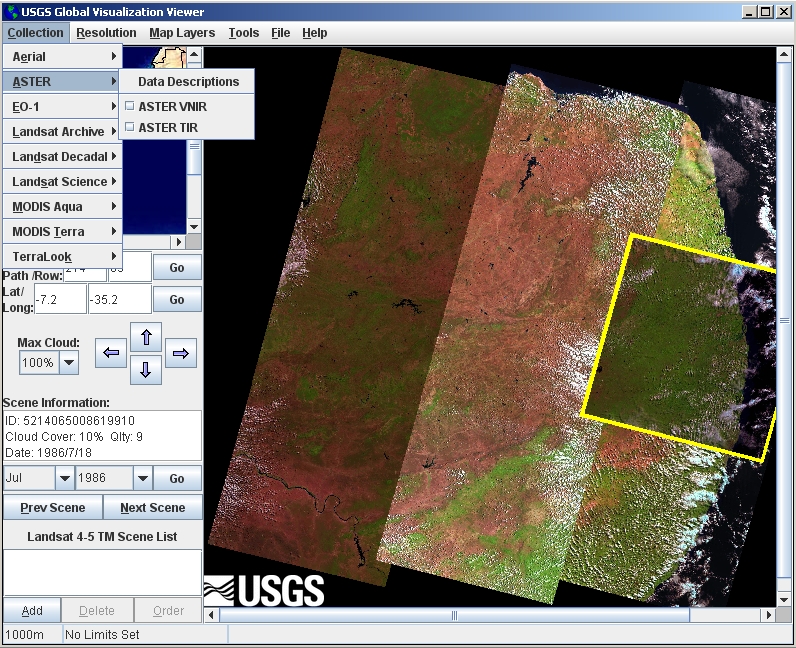Click the longitude field showing -35.2
The width and height of the screenshot is (796, 648).
(120, 299)
